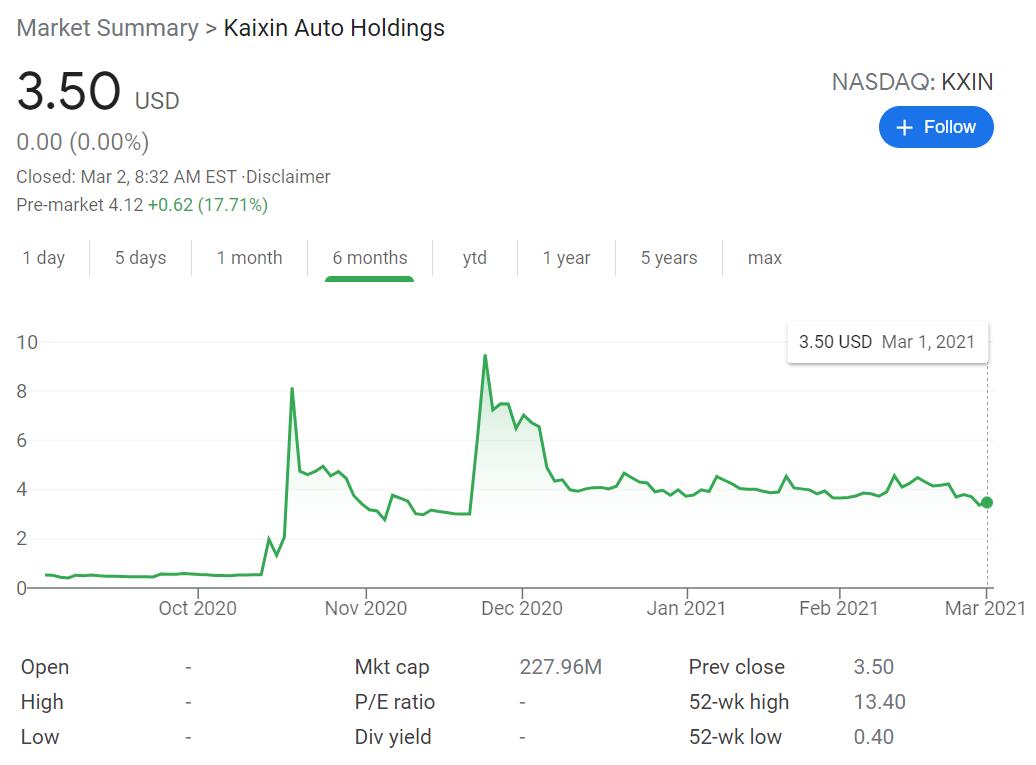The height and width of the screenshot is (765, 1036).
Task: Click the green end-point dot on chart
Action: click(987, 502)
